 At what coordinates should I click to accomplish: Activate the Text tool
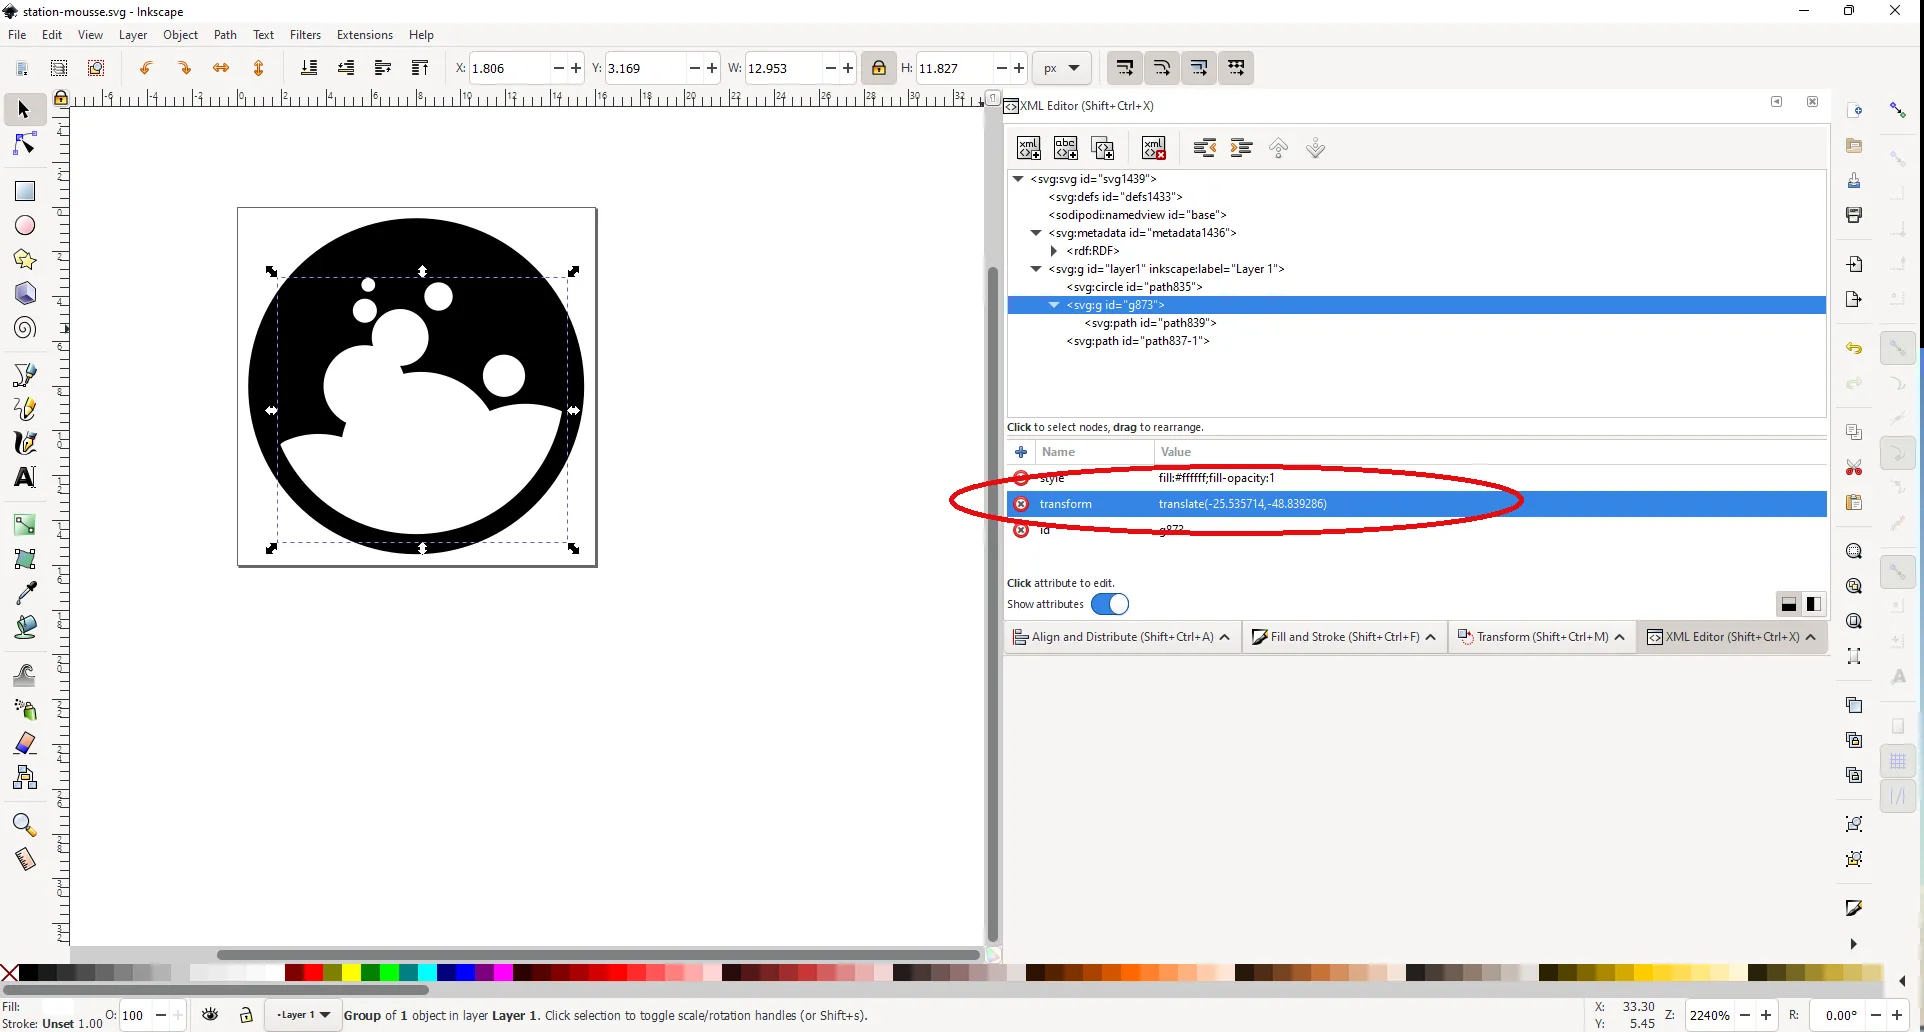(25, 477)
